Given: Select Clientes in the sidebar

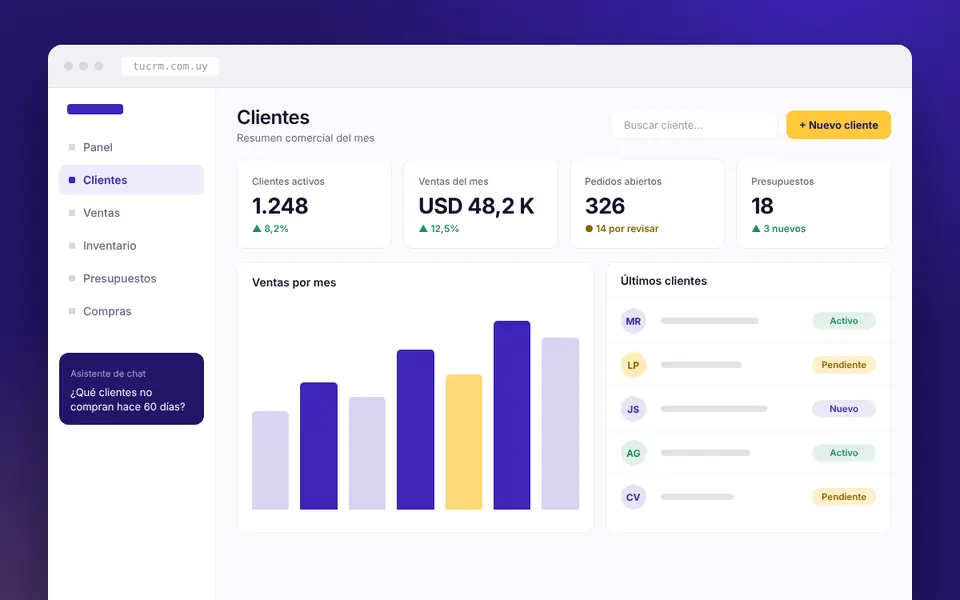Looking at the screenshot, I should coord(131,180).
